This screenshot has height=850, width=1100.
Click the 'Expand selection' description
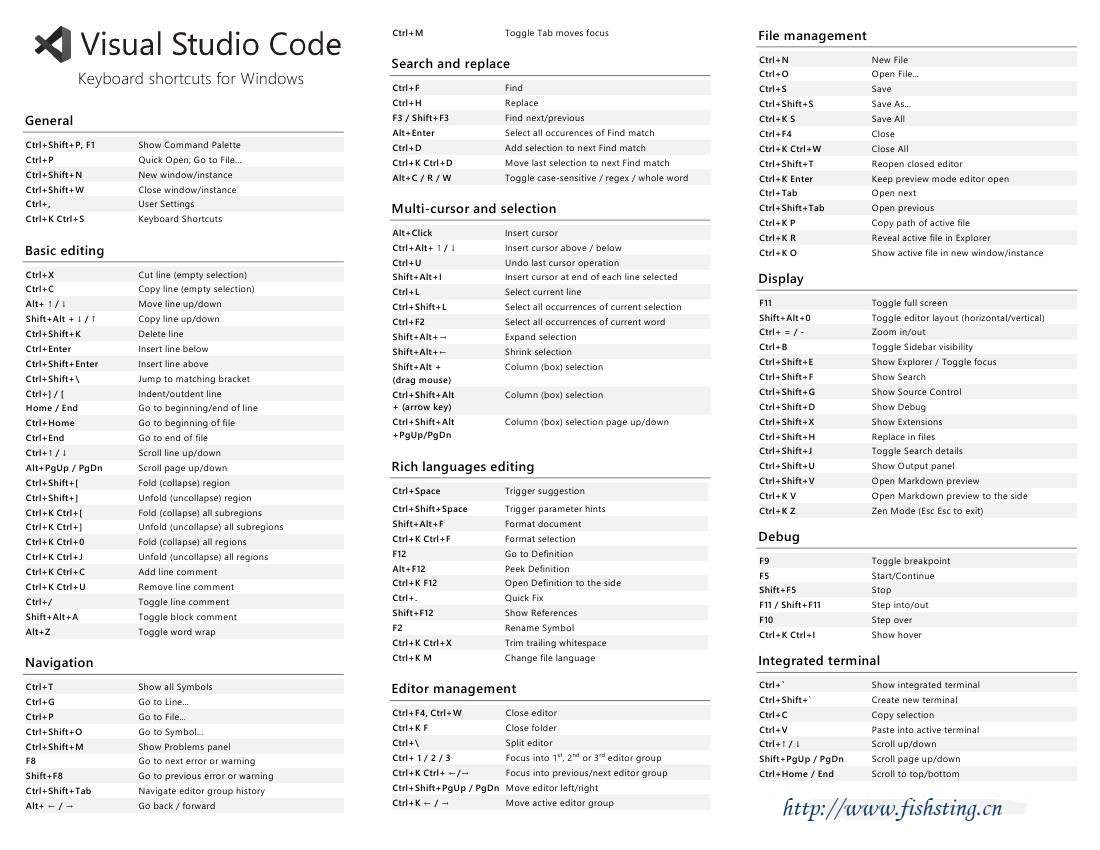pyautogui.click(x=541, y=337)
